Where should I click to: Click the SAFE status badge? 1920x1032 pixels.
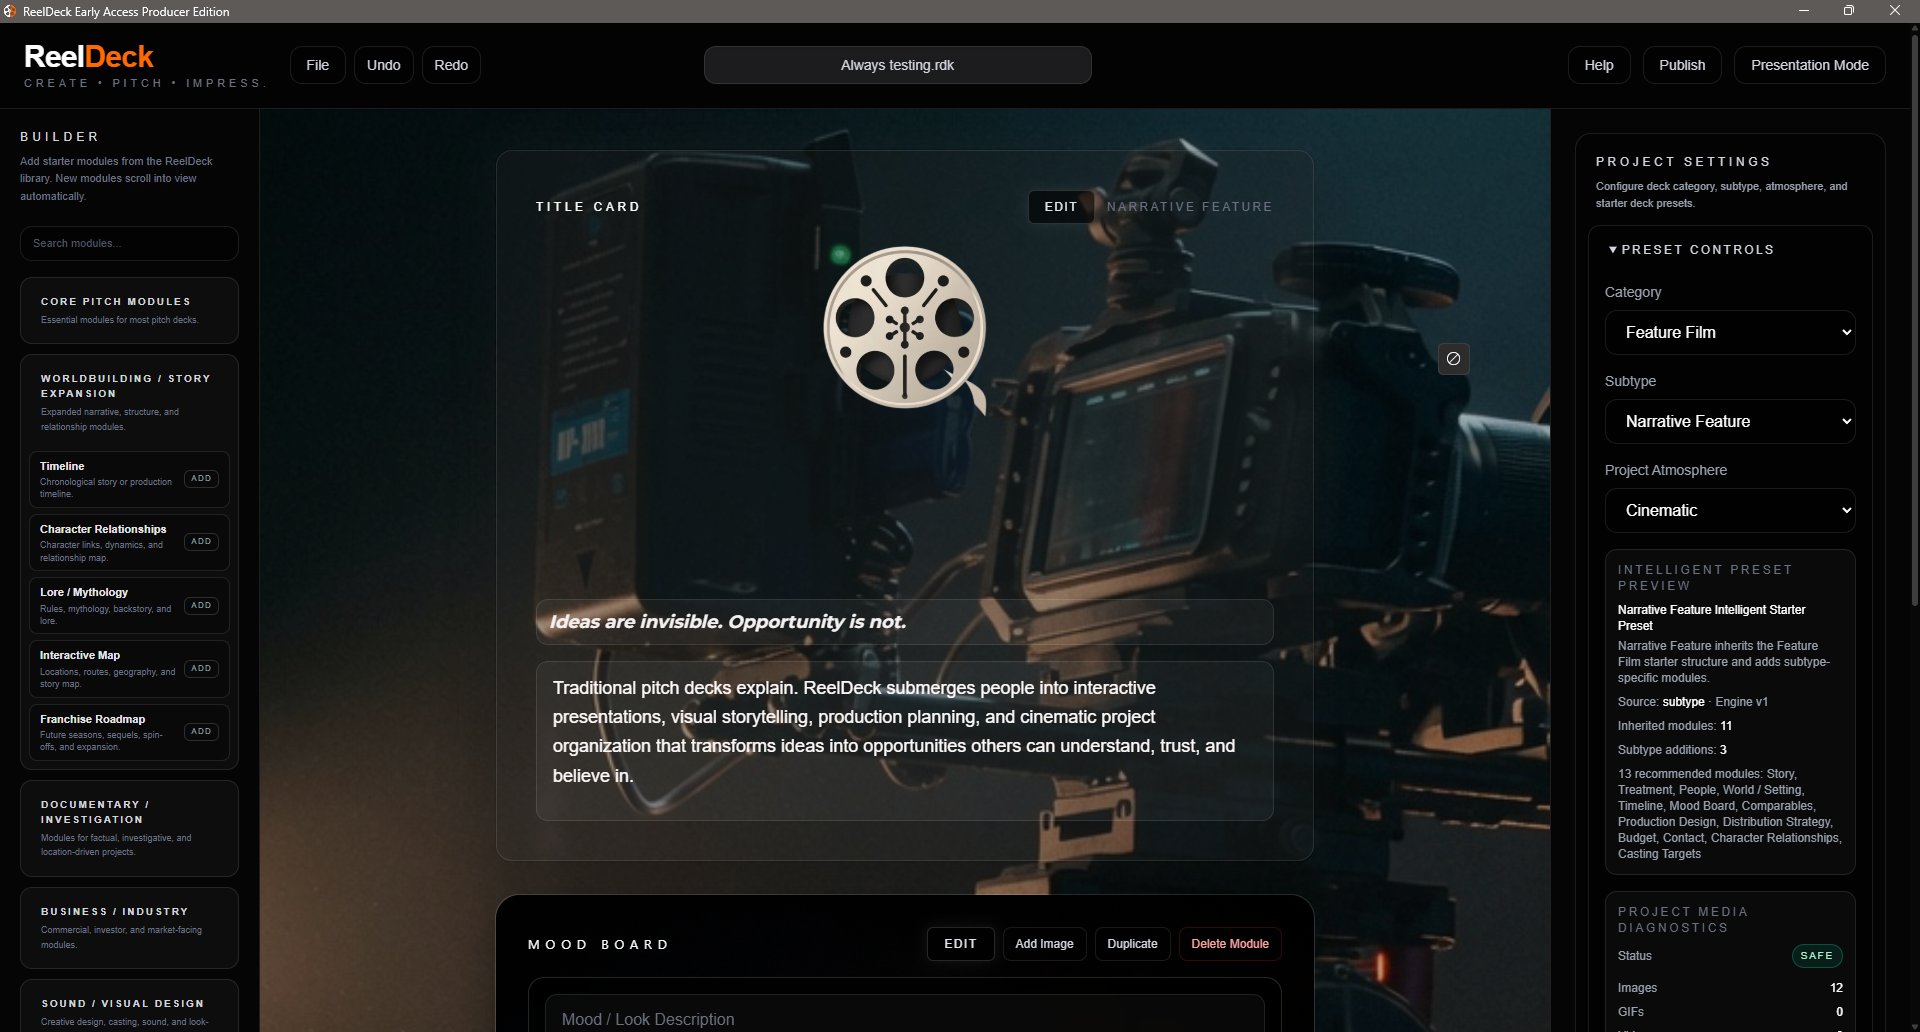click(x=1817, y=956)
